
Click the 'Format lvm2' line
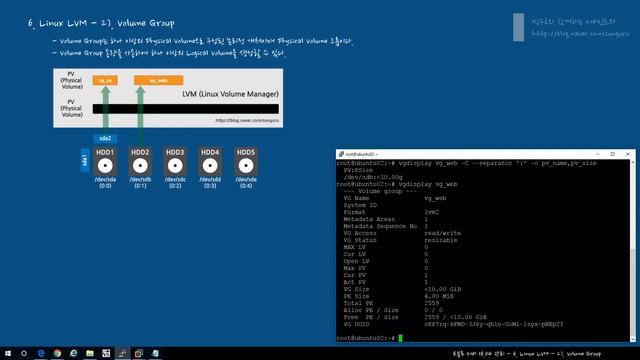point(391,212)
